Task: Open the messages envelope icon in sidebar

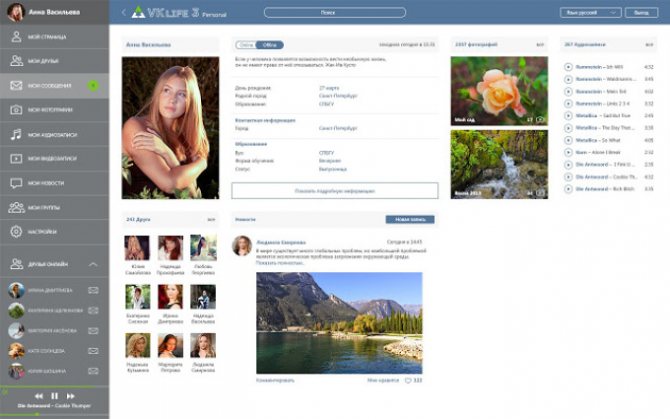Action: tap(16, 85)
